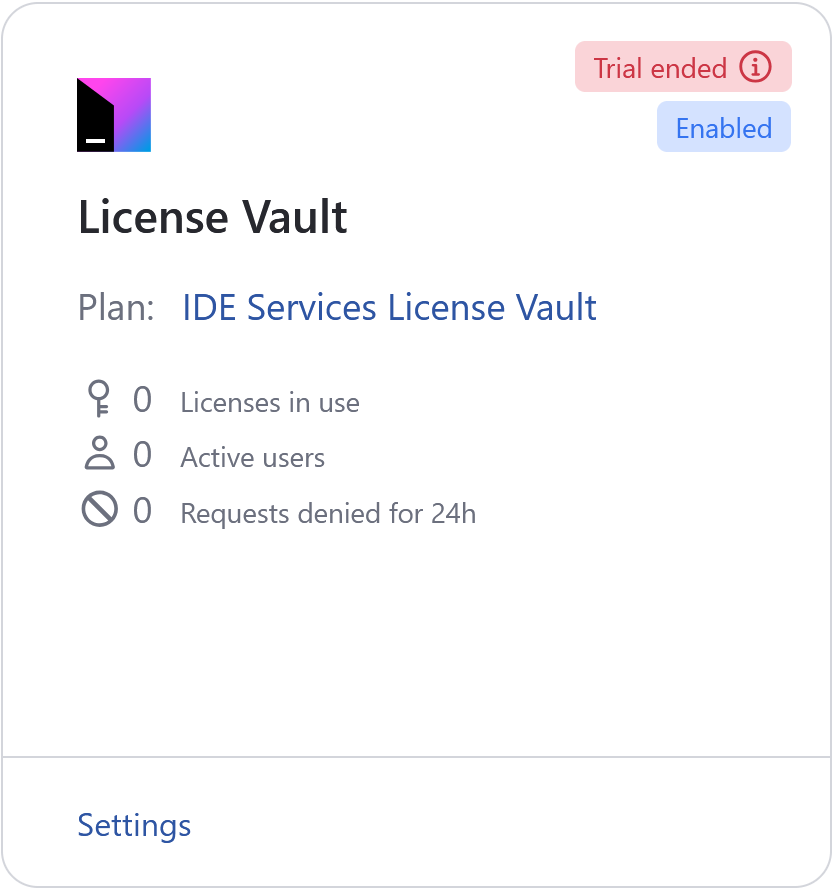
Task: Click the Enabled status badge
Action: (724, 127)
